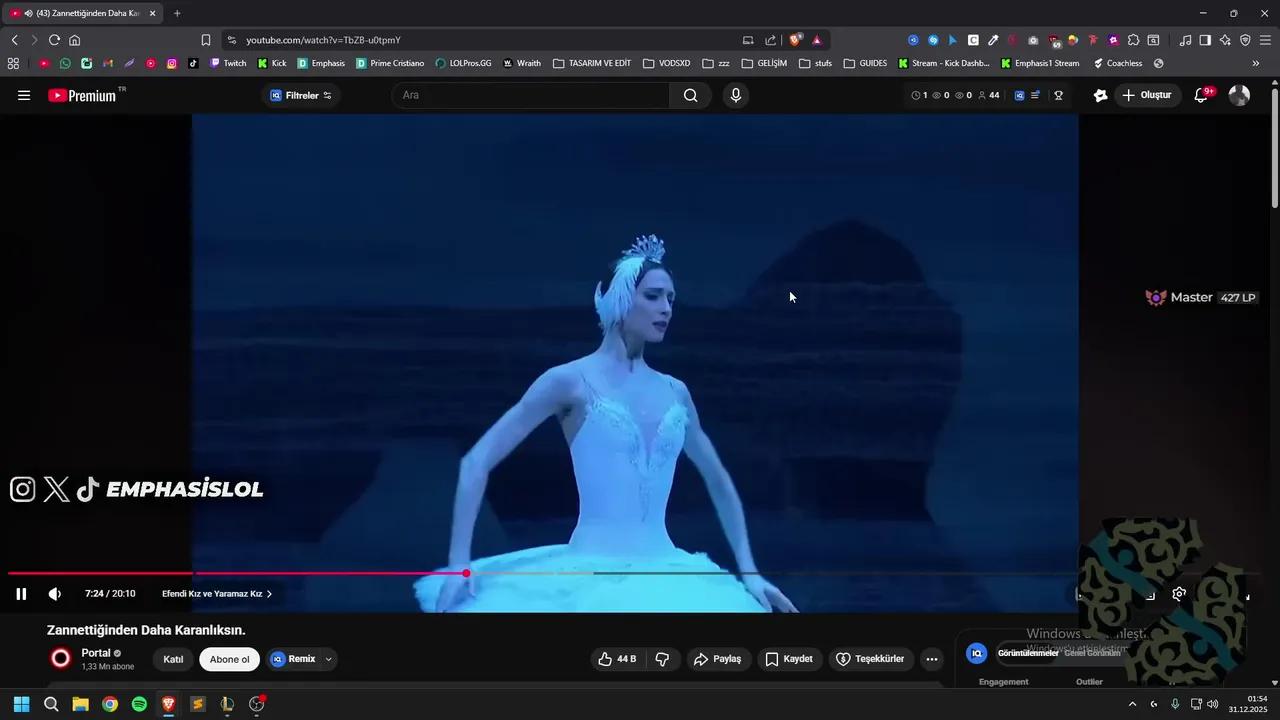
Task: Go back in browser history
Action: coord(14,40)
